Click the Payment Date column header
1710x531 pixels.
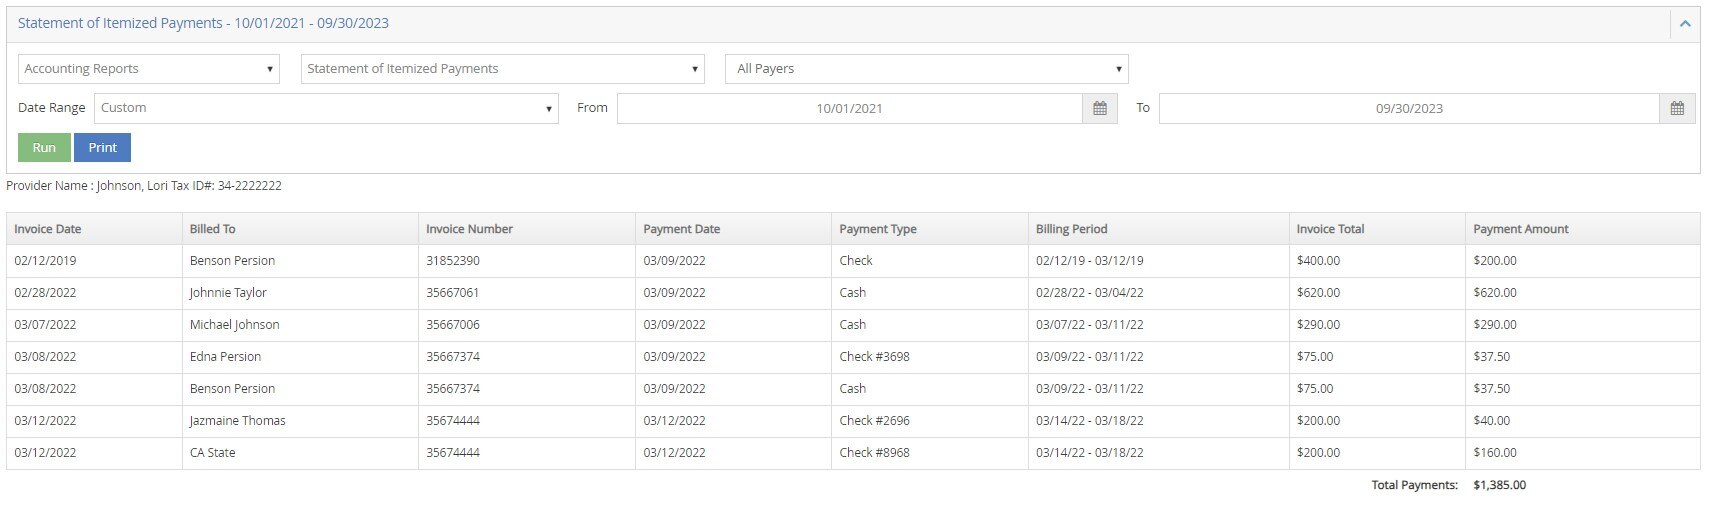click(x=682, y=229)
